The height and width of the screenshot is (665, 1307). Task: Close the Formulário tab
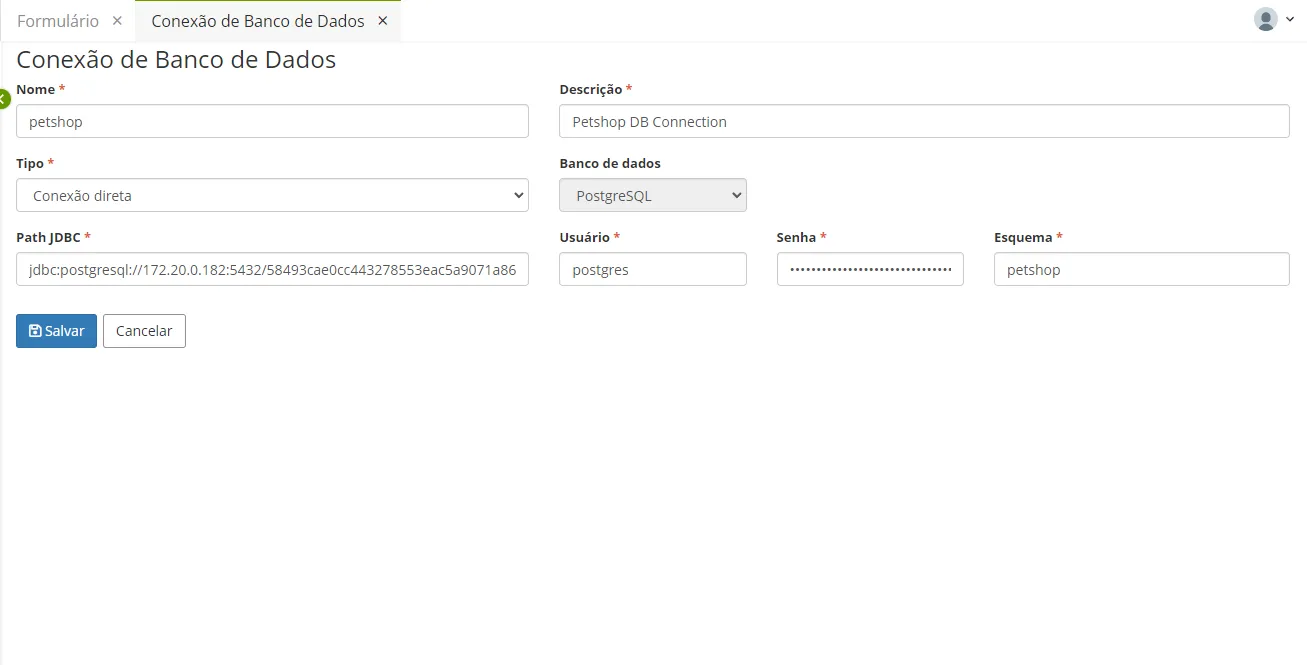click(x=117, y=21)
